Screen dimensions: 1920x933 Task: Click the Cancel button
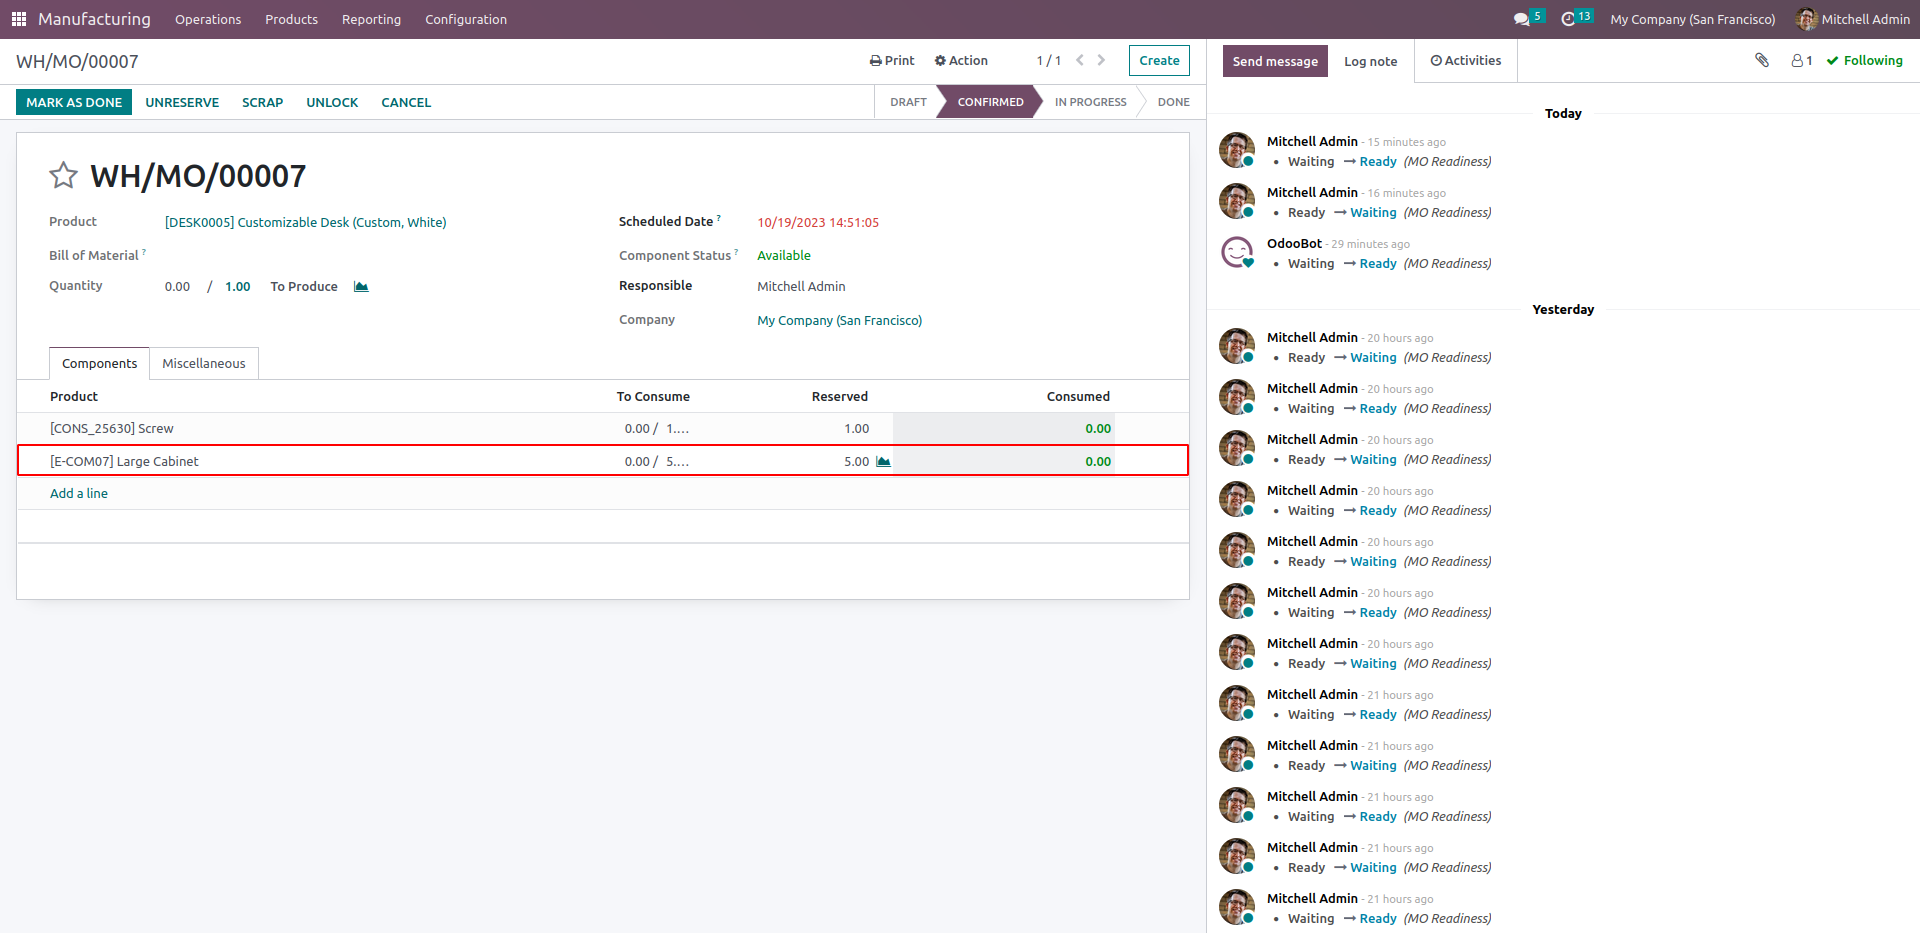pos(406,102)
